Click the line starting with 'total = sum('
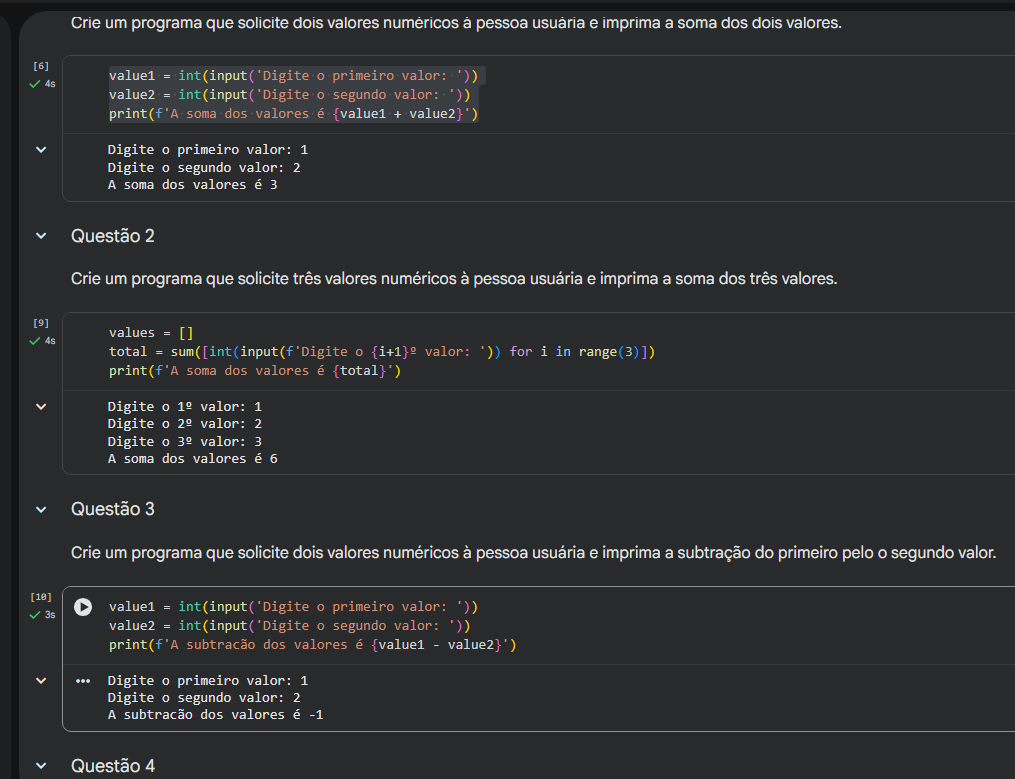 [382, 352]
